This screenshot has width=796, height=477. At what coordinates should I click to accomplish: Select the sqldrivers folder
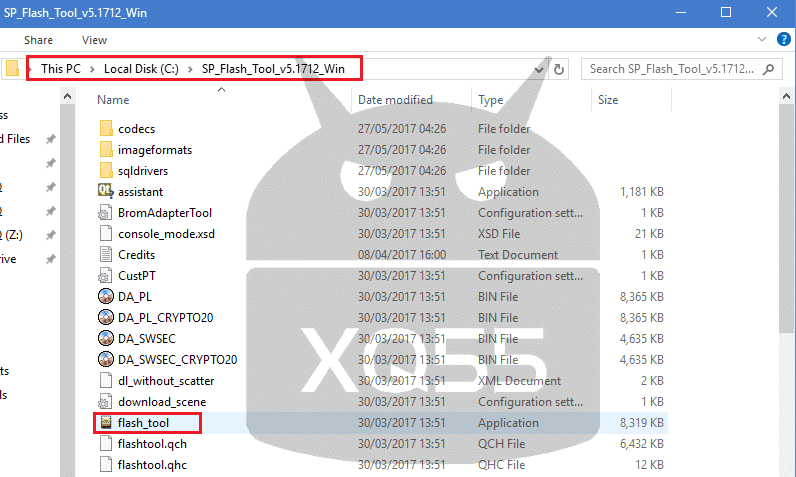(140, 170)
